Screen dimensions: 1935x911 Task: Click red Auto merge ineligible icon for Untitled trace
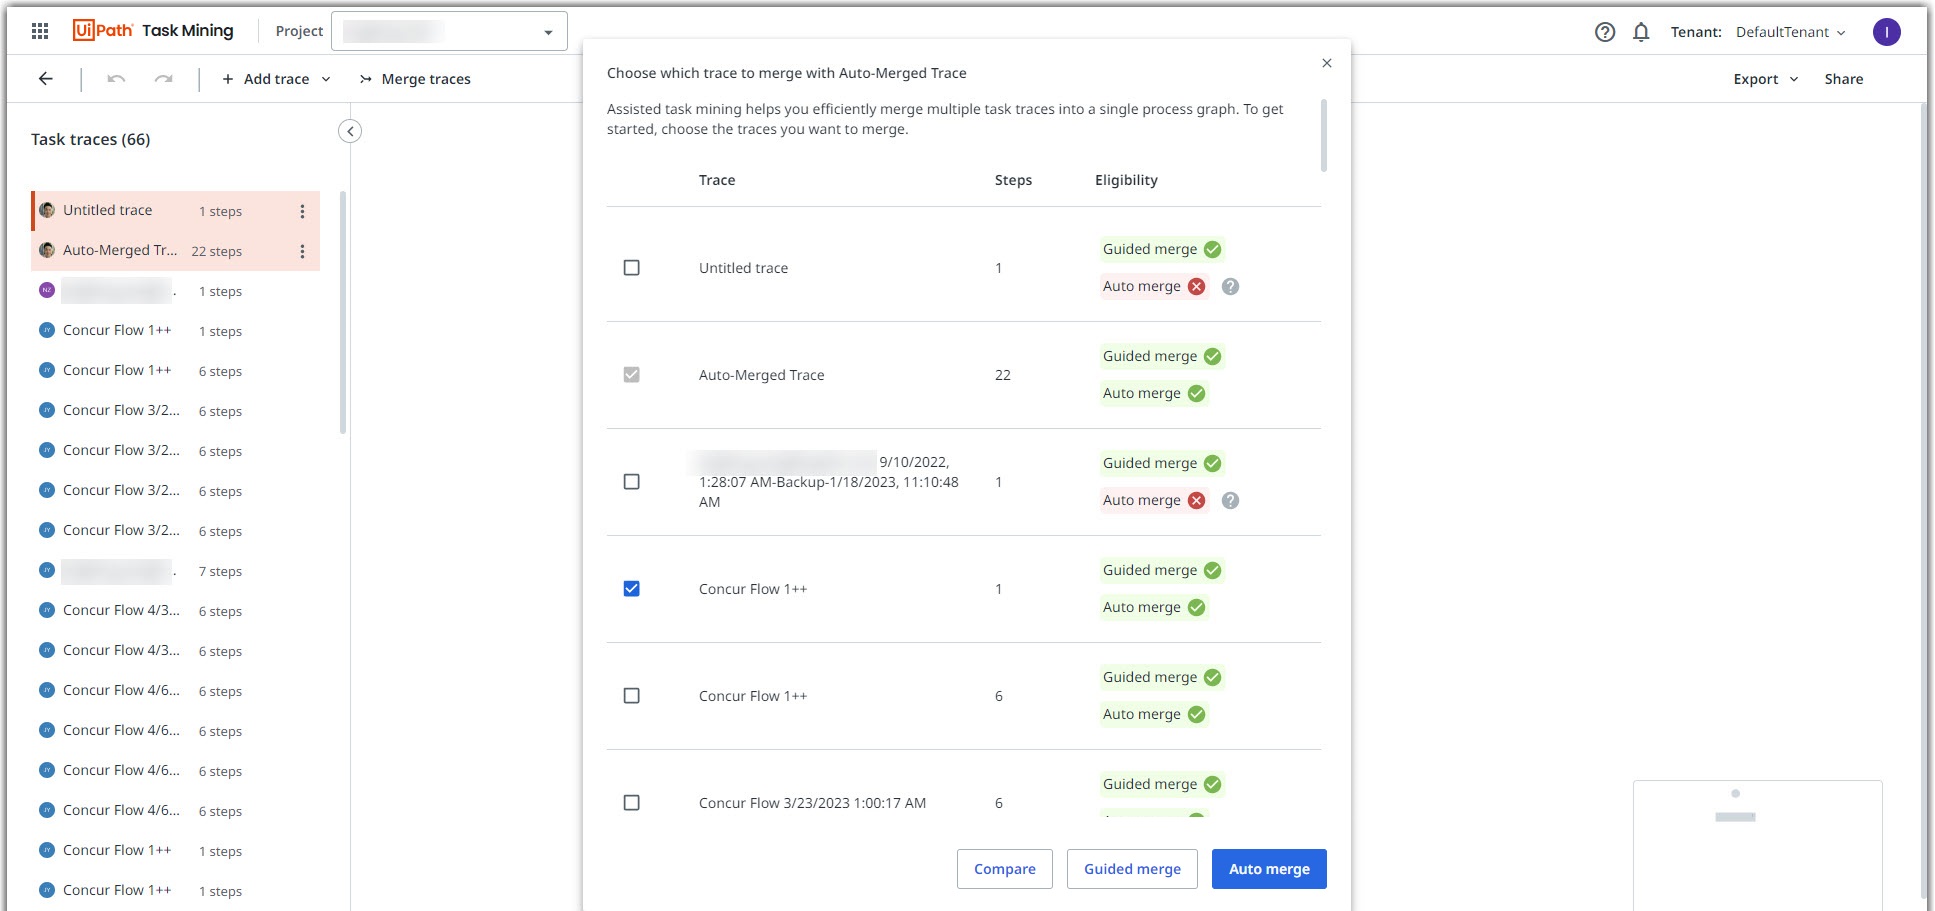[1197, 287]
